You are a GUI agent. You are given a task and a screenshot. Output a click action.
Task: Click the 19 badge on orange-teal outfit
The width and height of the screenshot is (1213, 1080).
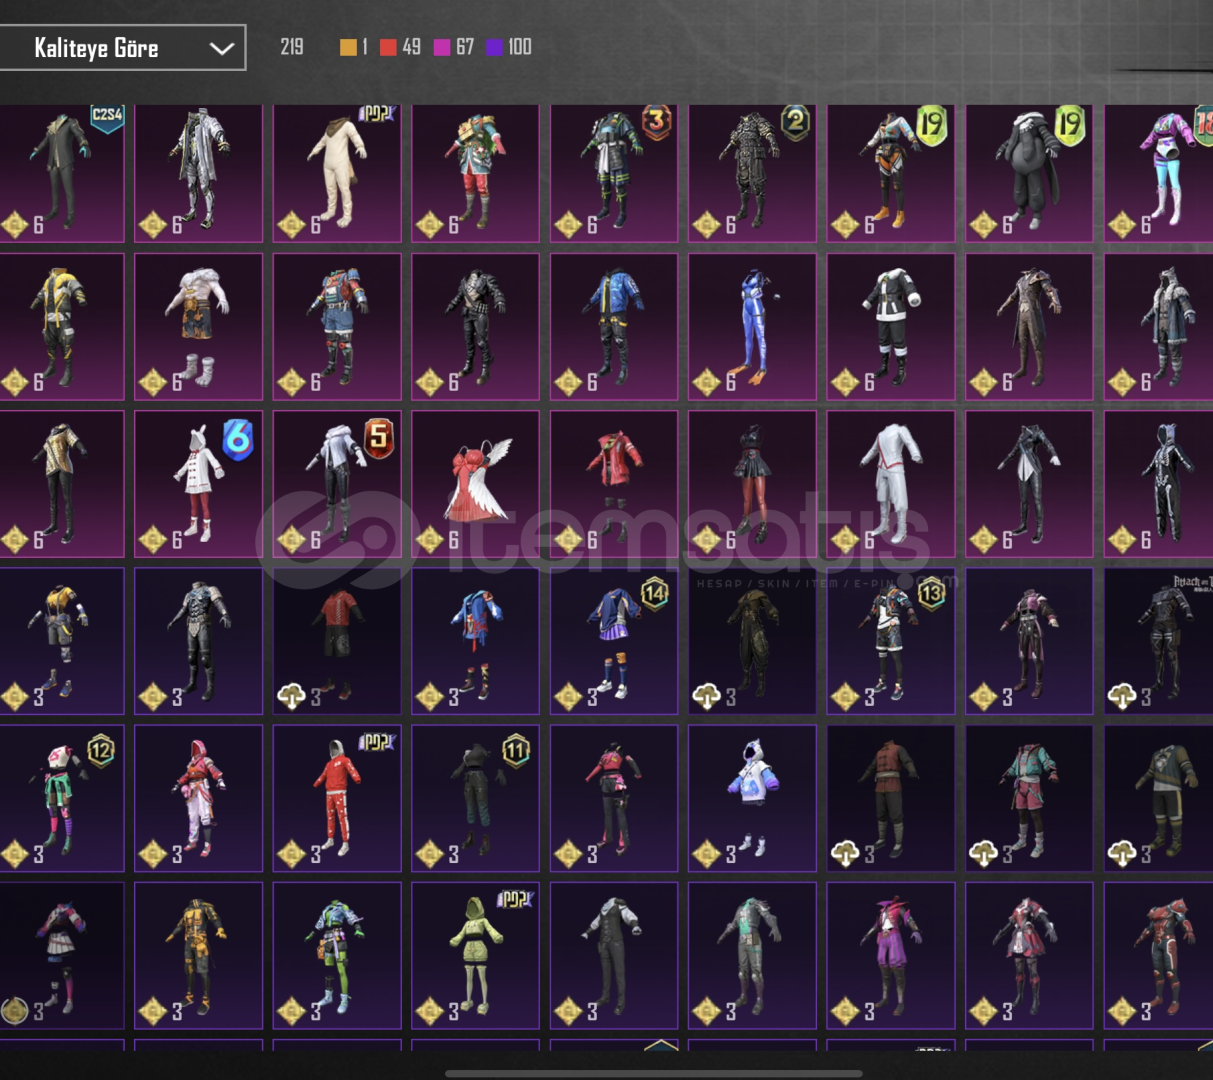931,125
